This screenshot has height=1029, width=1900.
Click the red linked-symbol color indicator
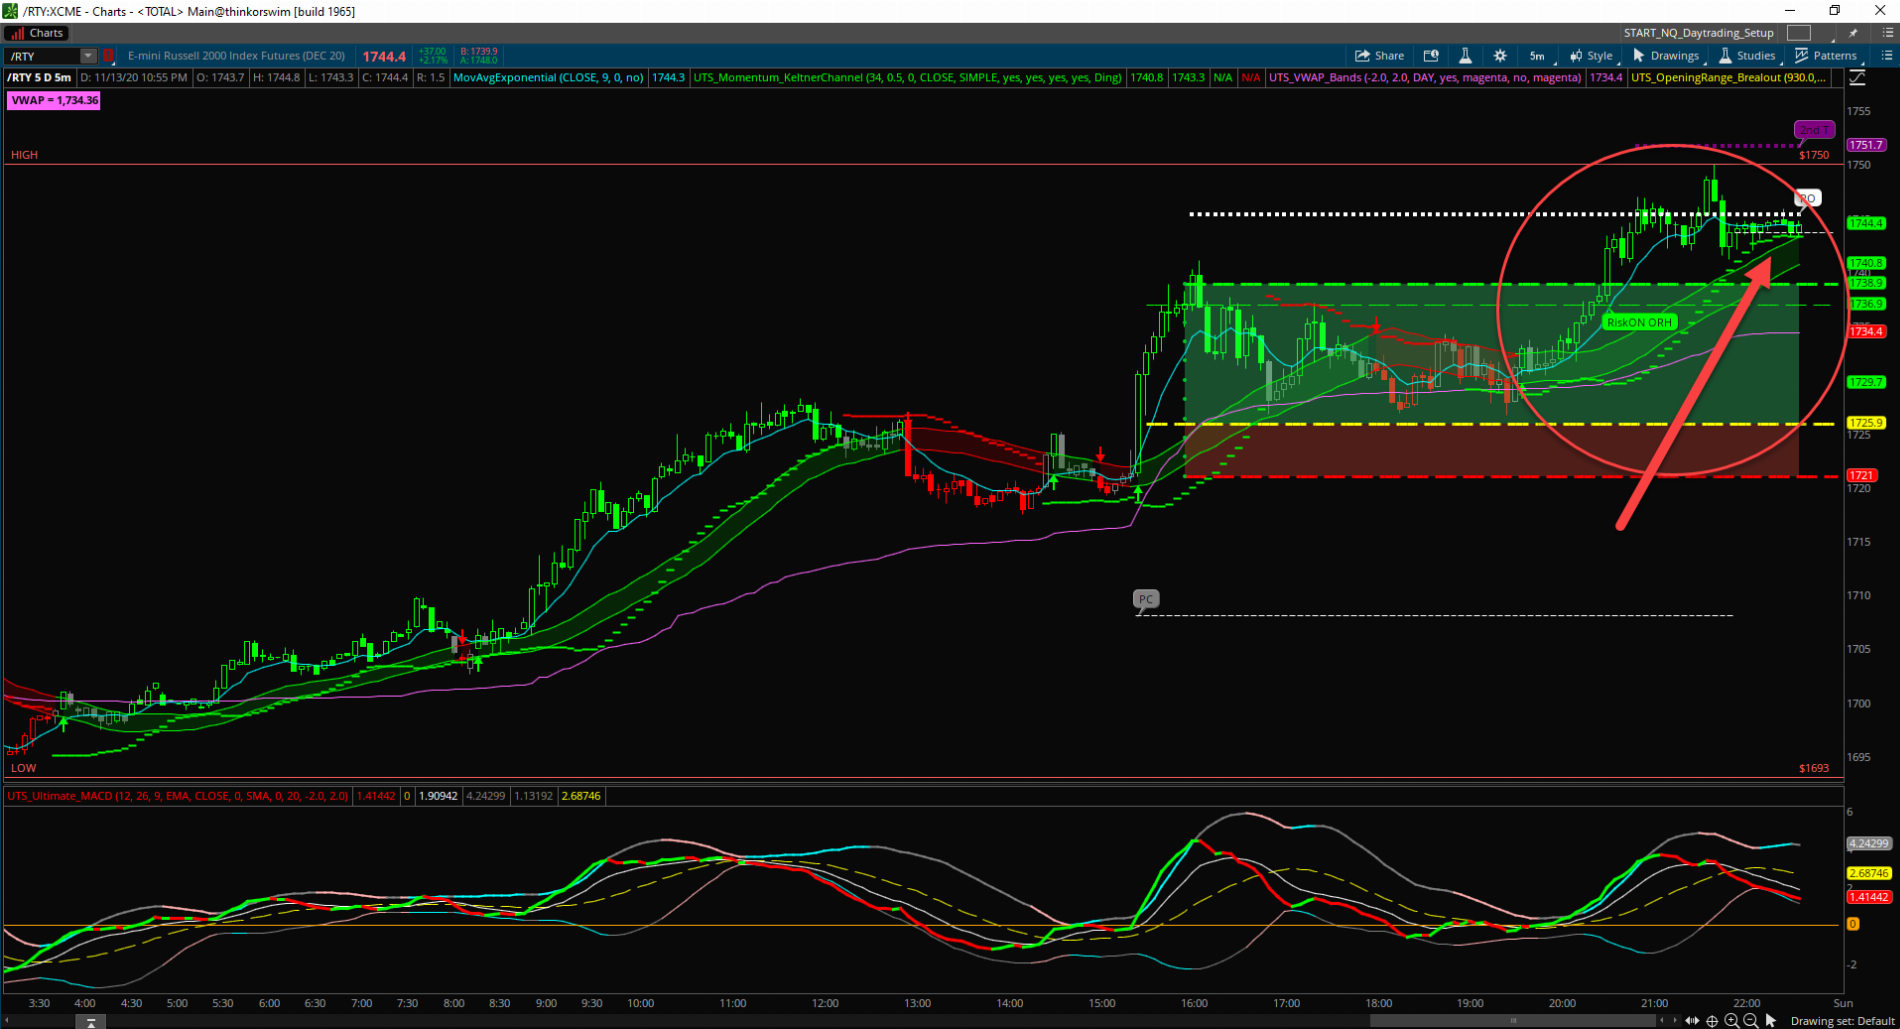coord(108,56)
